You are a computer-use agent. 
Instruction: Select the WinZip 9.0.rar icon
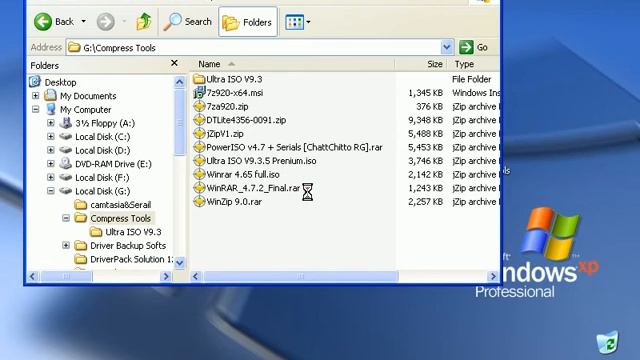click(199, 201)
